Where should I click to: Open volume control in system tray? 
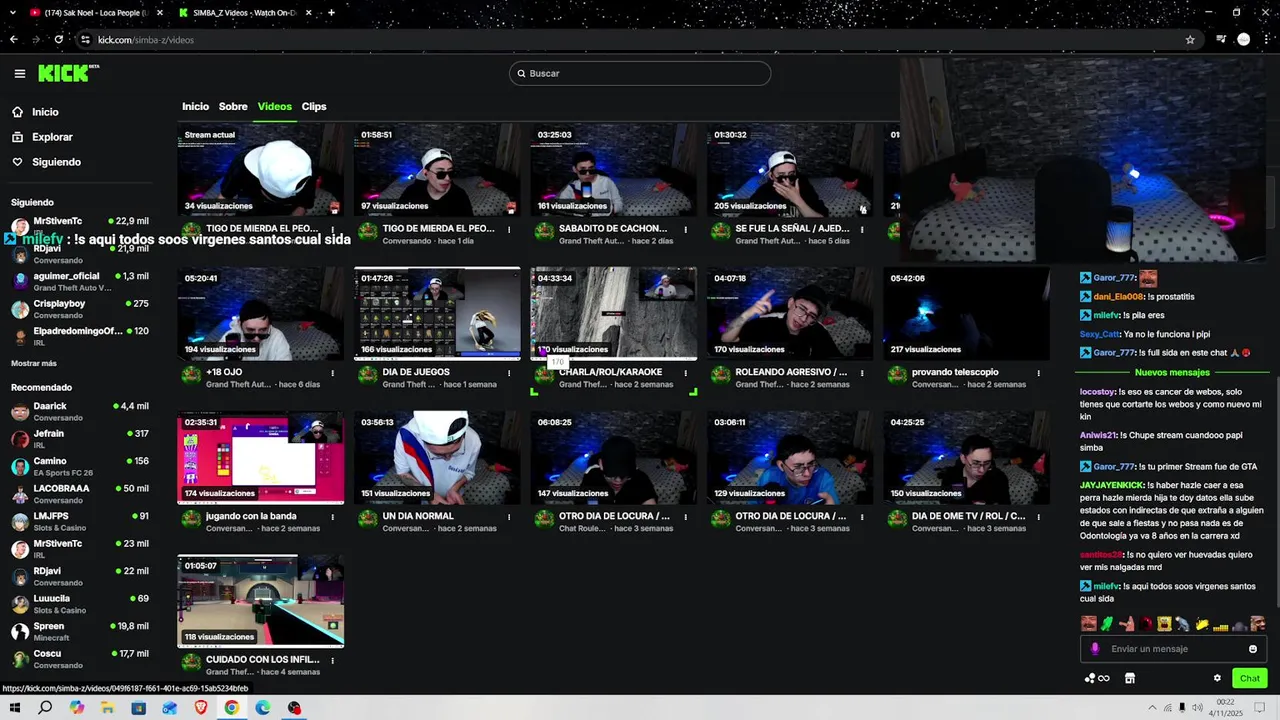1196,708
